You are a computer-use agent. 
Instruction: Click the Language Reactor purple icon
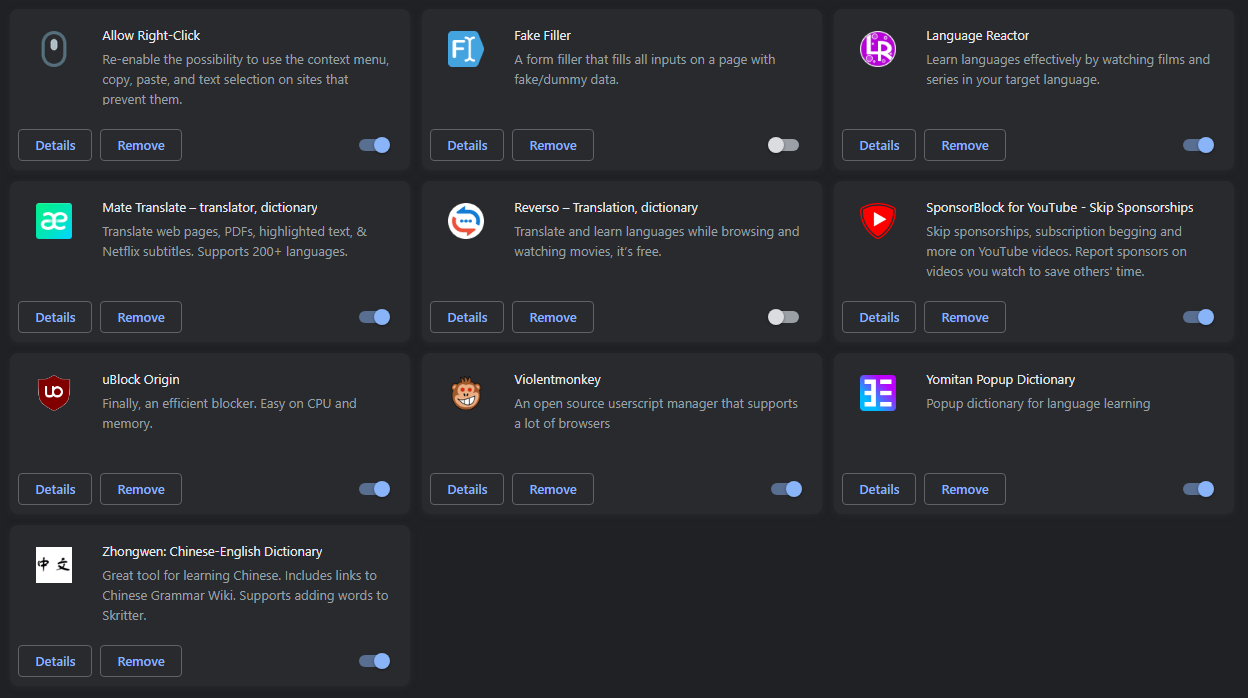(x=878, y=49)
